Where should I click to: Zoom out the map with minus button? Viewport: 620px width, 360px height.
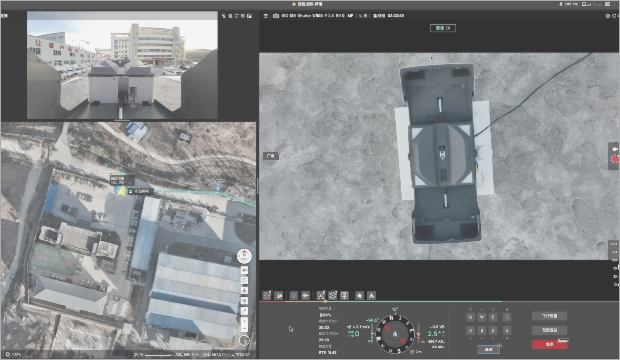[x=244, y=328]
